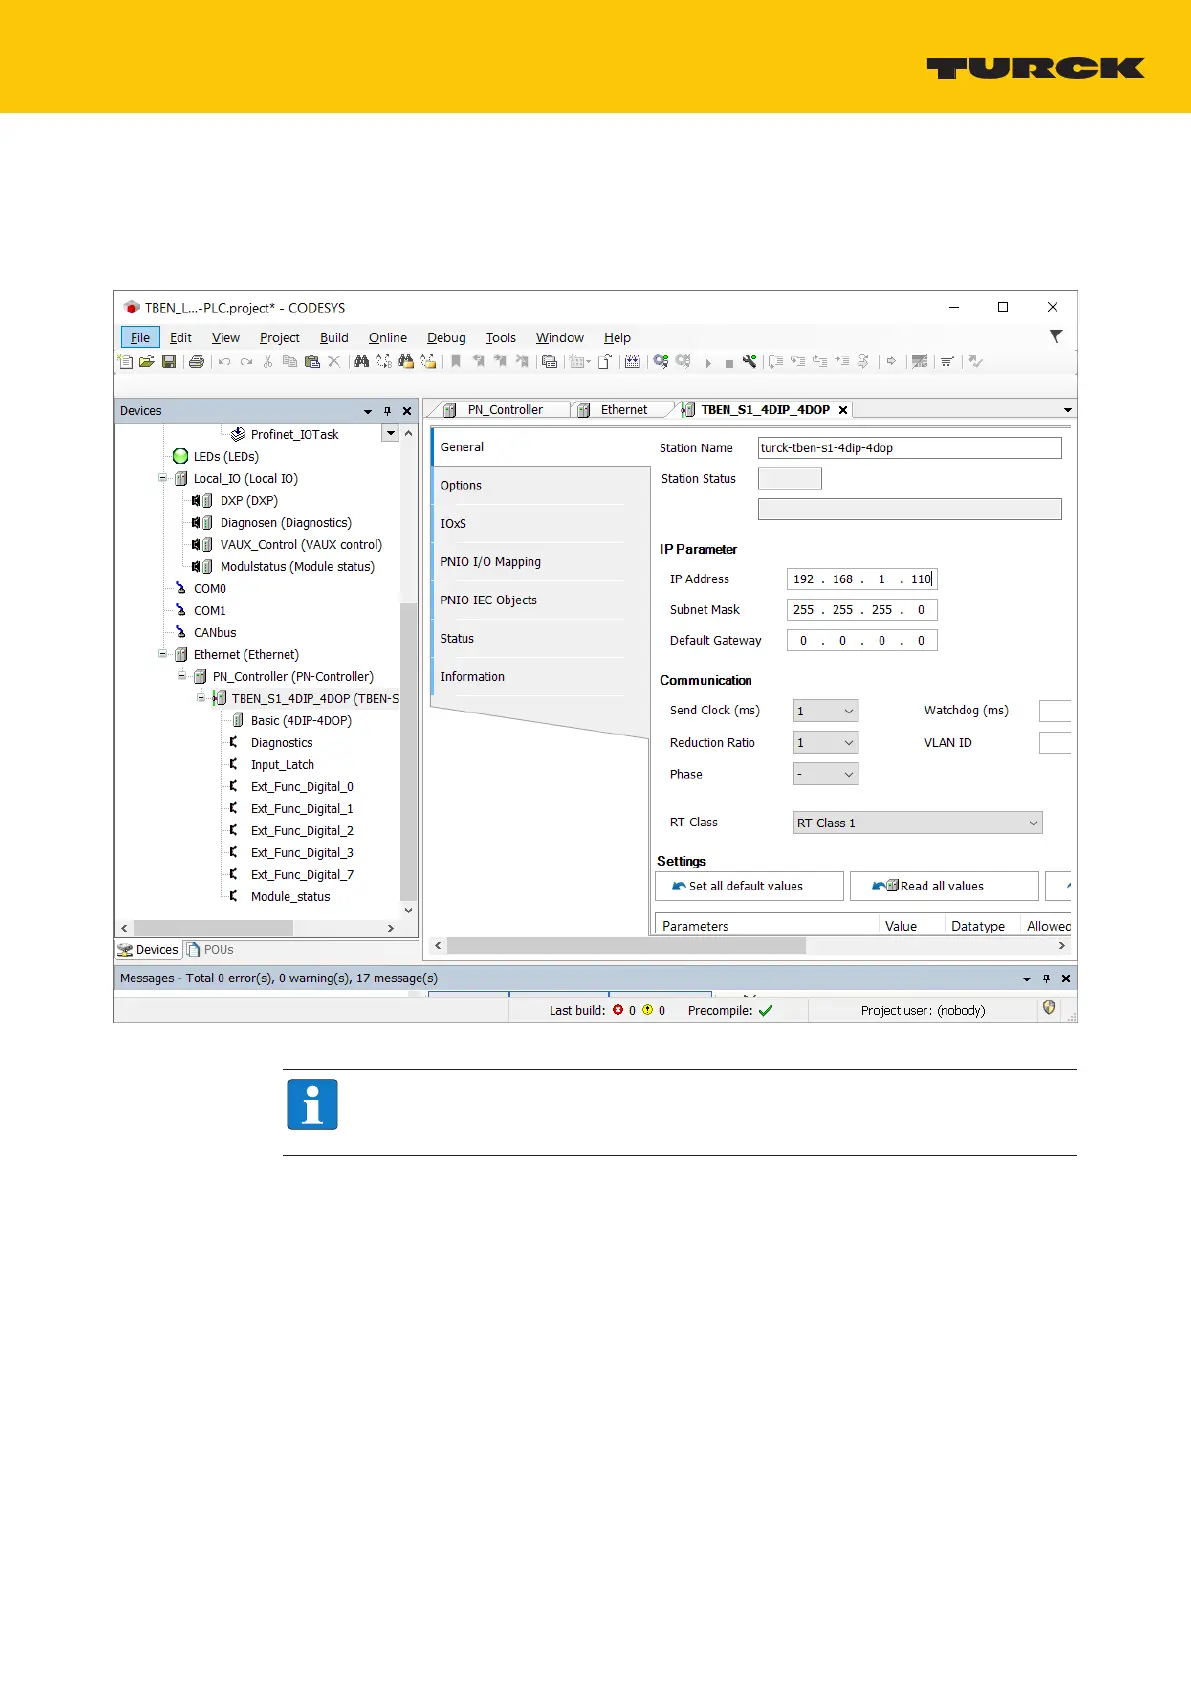Click the Toggle bookmark icon

(x=456, y=362)
